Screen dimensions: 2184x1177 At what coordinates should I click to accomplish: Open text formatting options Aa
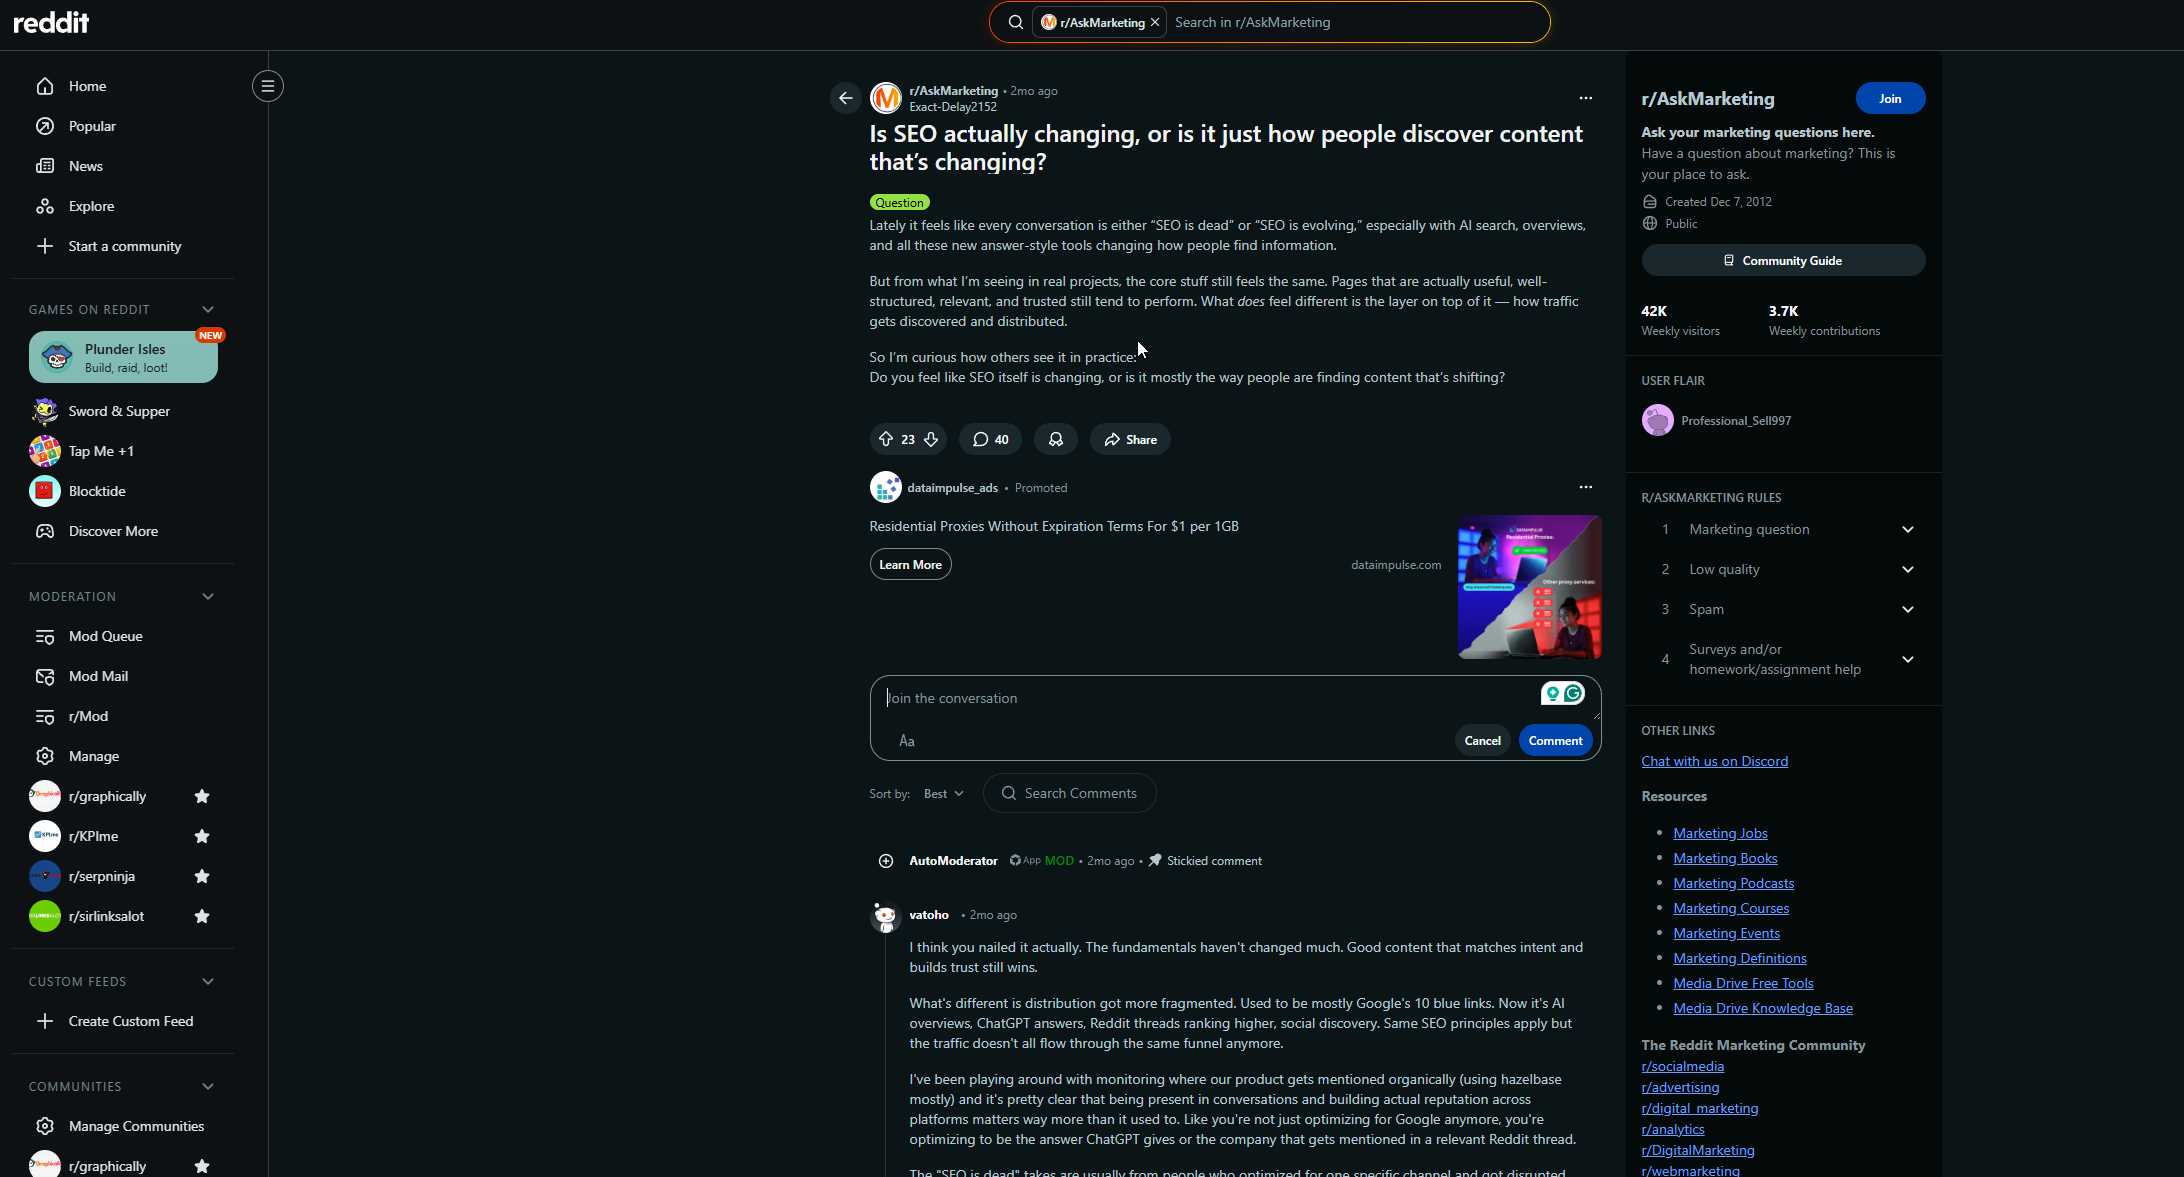pos(906,741)
